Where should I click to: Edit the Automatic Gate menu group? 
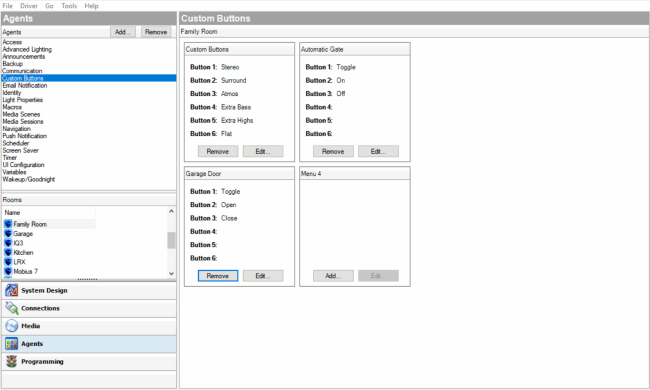(378, 151)
